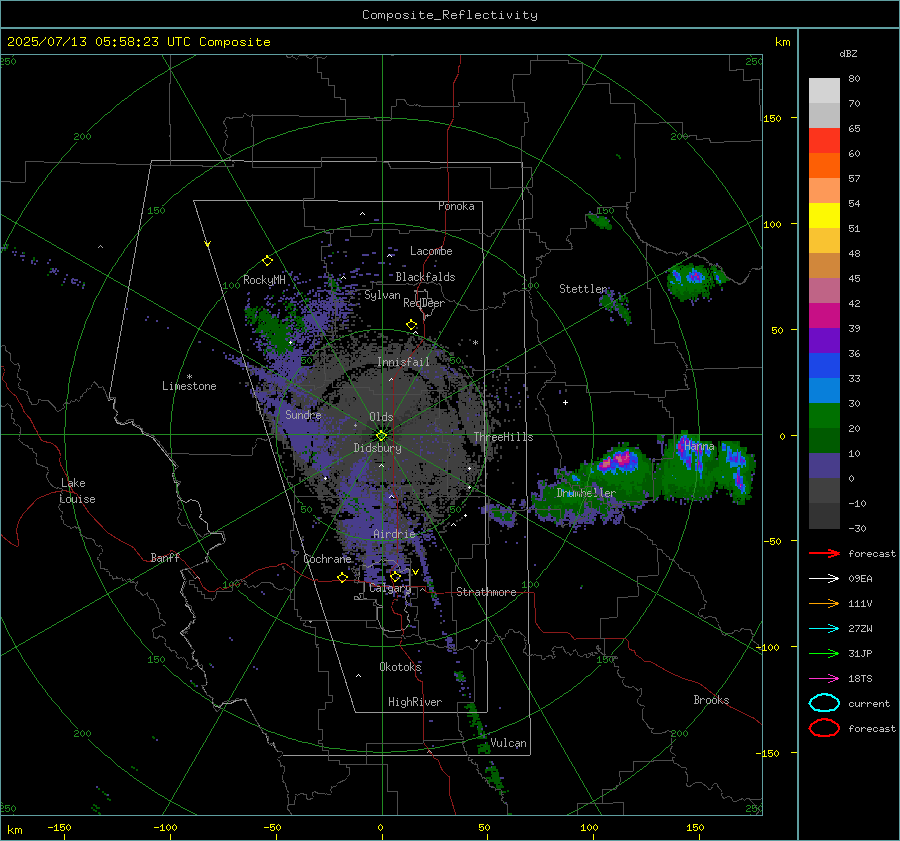Click the Composite_Reflectivity title
Screen dimensions: 900x841
(450, 15)
